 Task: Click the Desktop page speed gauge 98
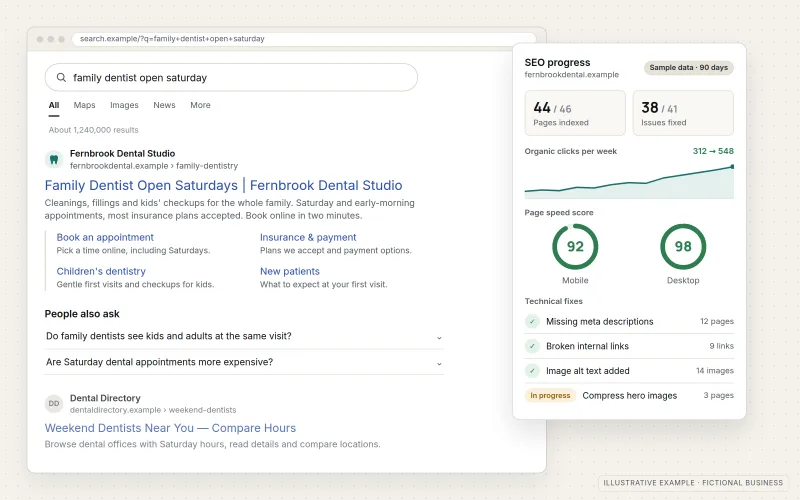coord(683,247)
